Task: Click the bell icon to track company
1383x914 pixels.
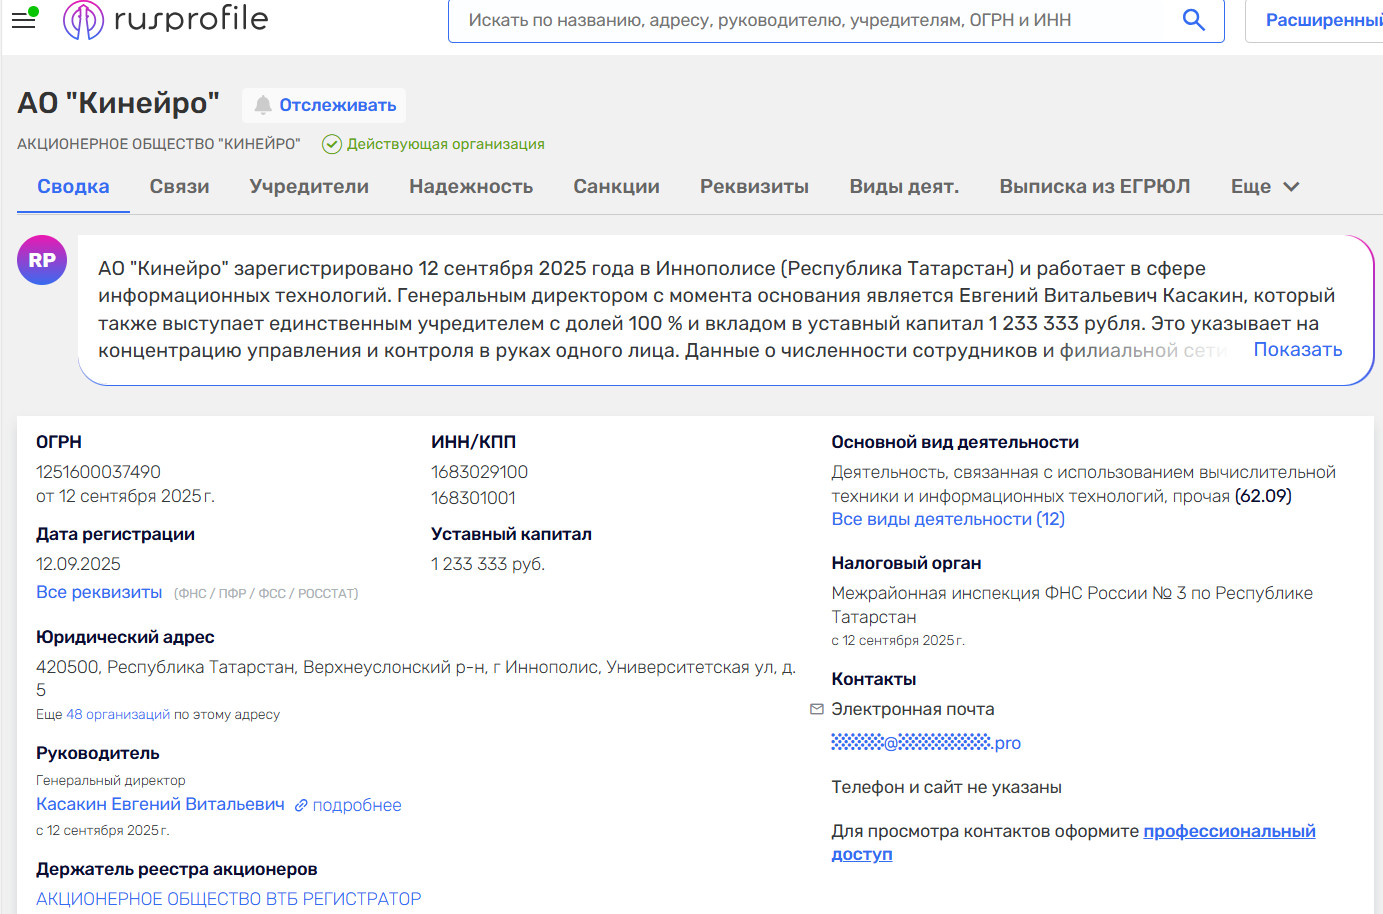Action: [263, 105]
